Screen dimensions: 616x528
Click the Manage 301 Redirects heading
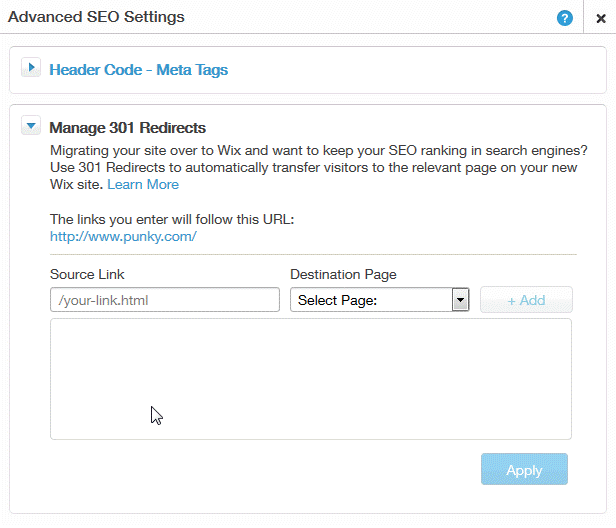point(127,128)
